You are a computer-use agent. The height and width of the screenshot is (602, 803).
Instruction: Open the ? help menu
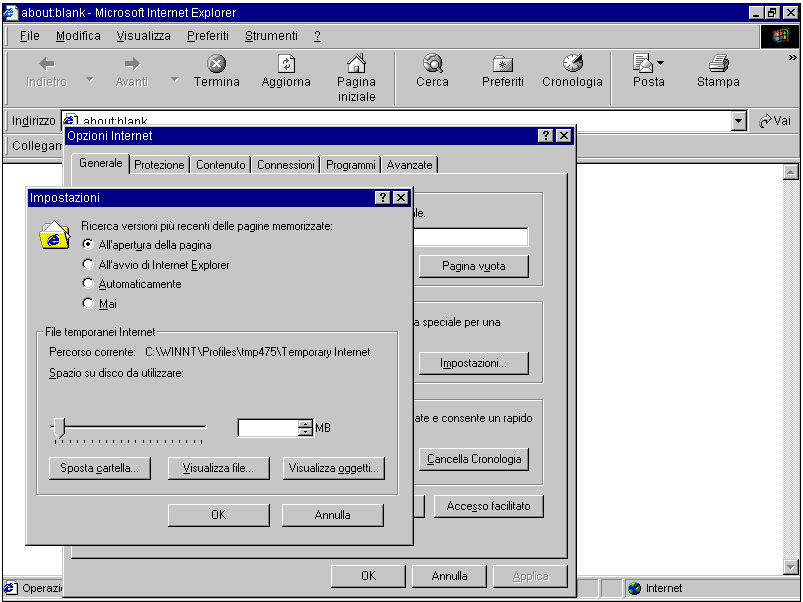(318, 36)
